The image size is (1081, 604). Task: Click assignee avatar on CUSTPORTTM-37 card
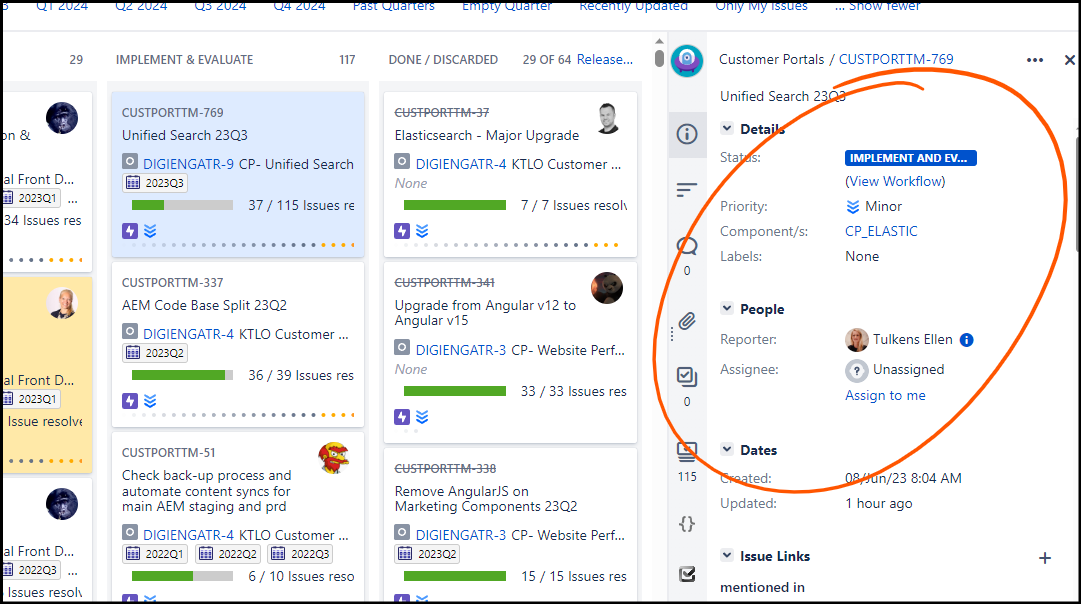tap(607, 118)
